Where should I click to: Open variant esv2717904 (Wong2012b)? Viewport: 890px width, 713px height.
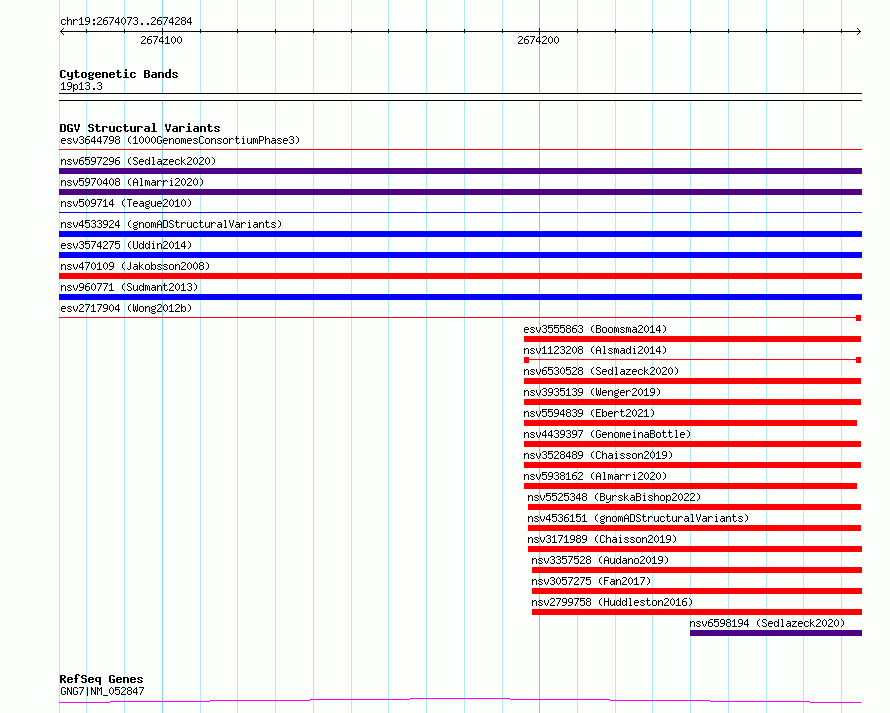(126, 308)
